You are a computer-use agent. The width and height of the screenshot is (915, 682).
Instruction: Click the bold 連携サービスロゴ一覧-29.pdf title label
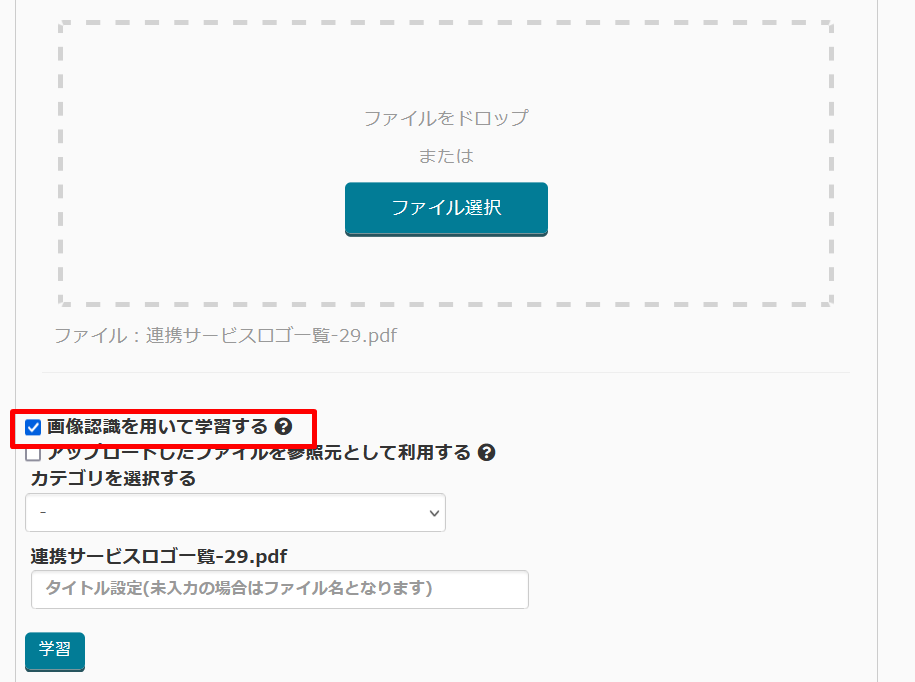tap(159, 556)
